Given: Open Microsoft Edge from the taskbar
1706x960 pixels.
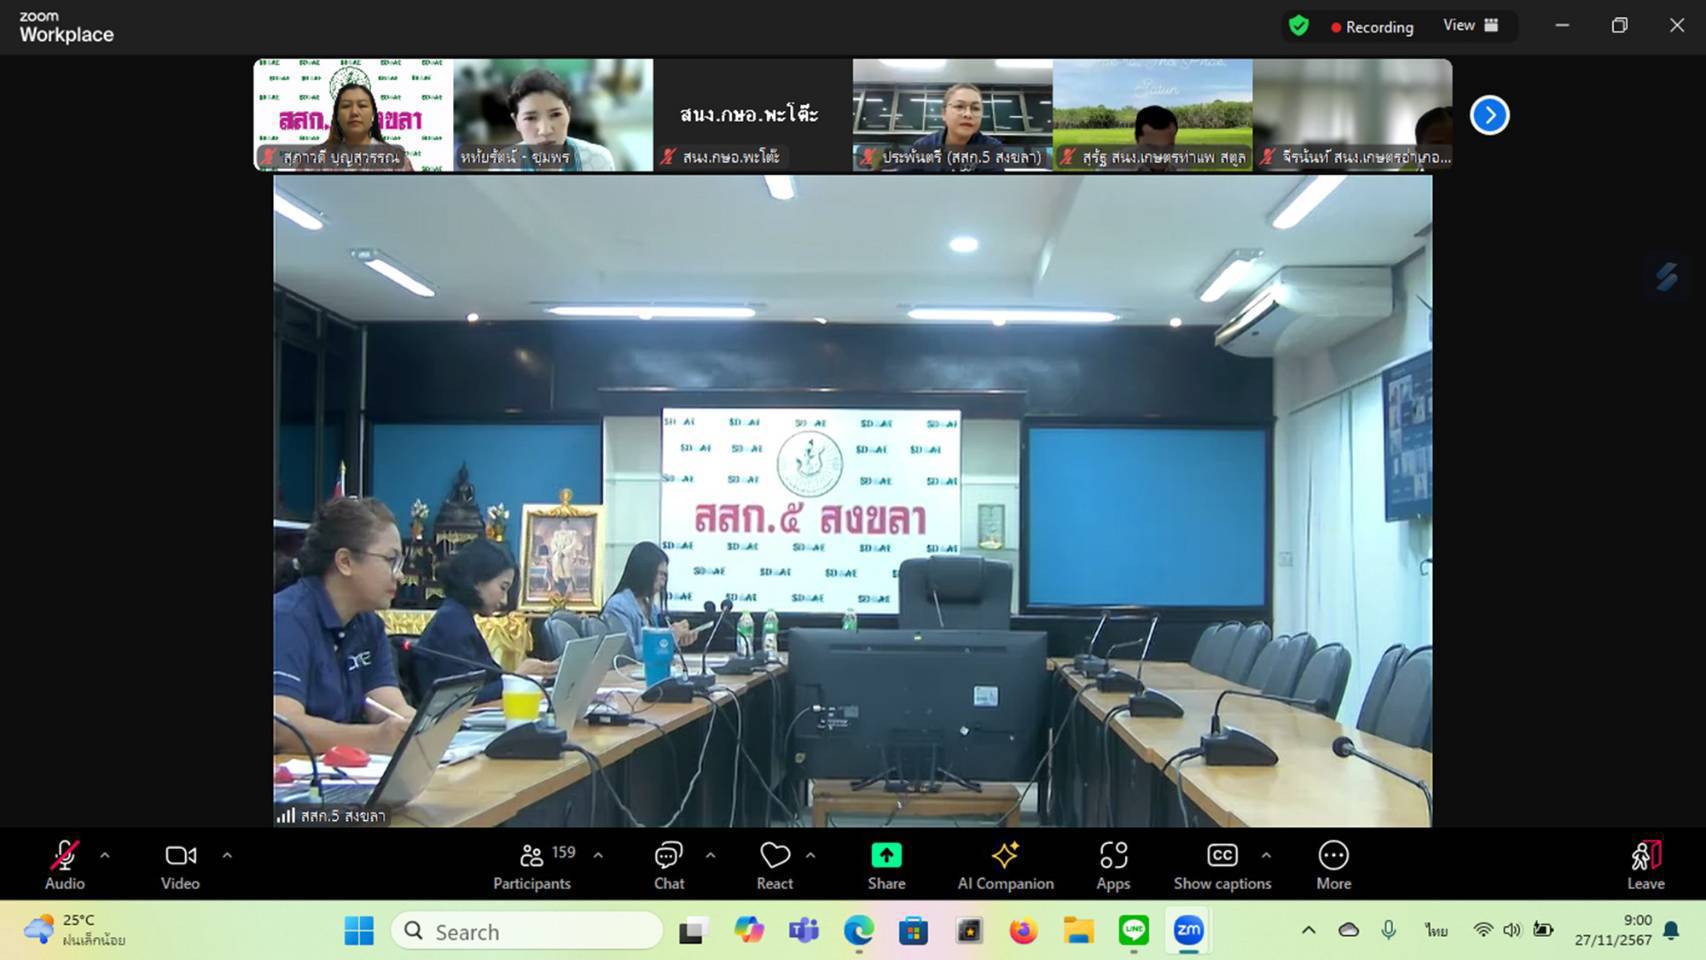Looking at the screenshot, I should click(858, 931).
